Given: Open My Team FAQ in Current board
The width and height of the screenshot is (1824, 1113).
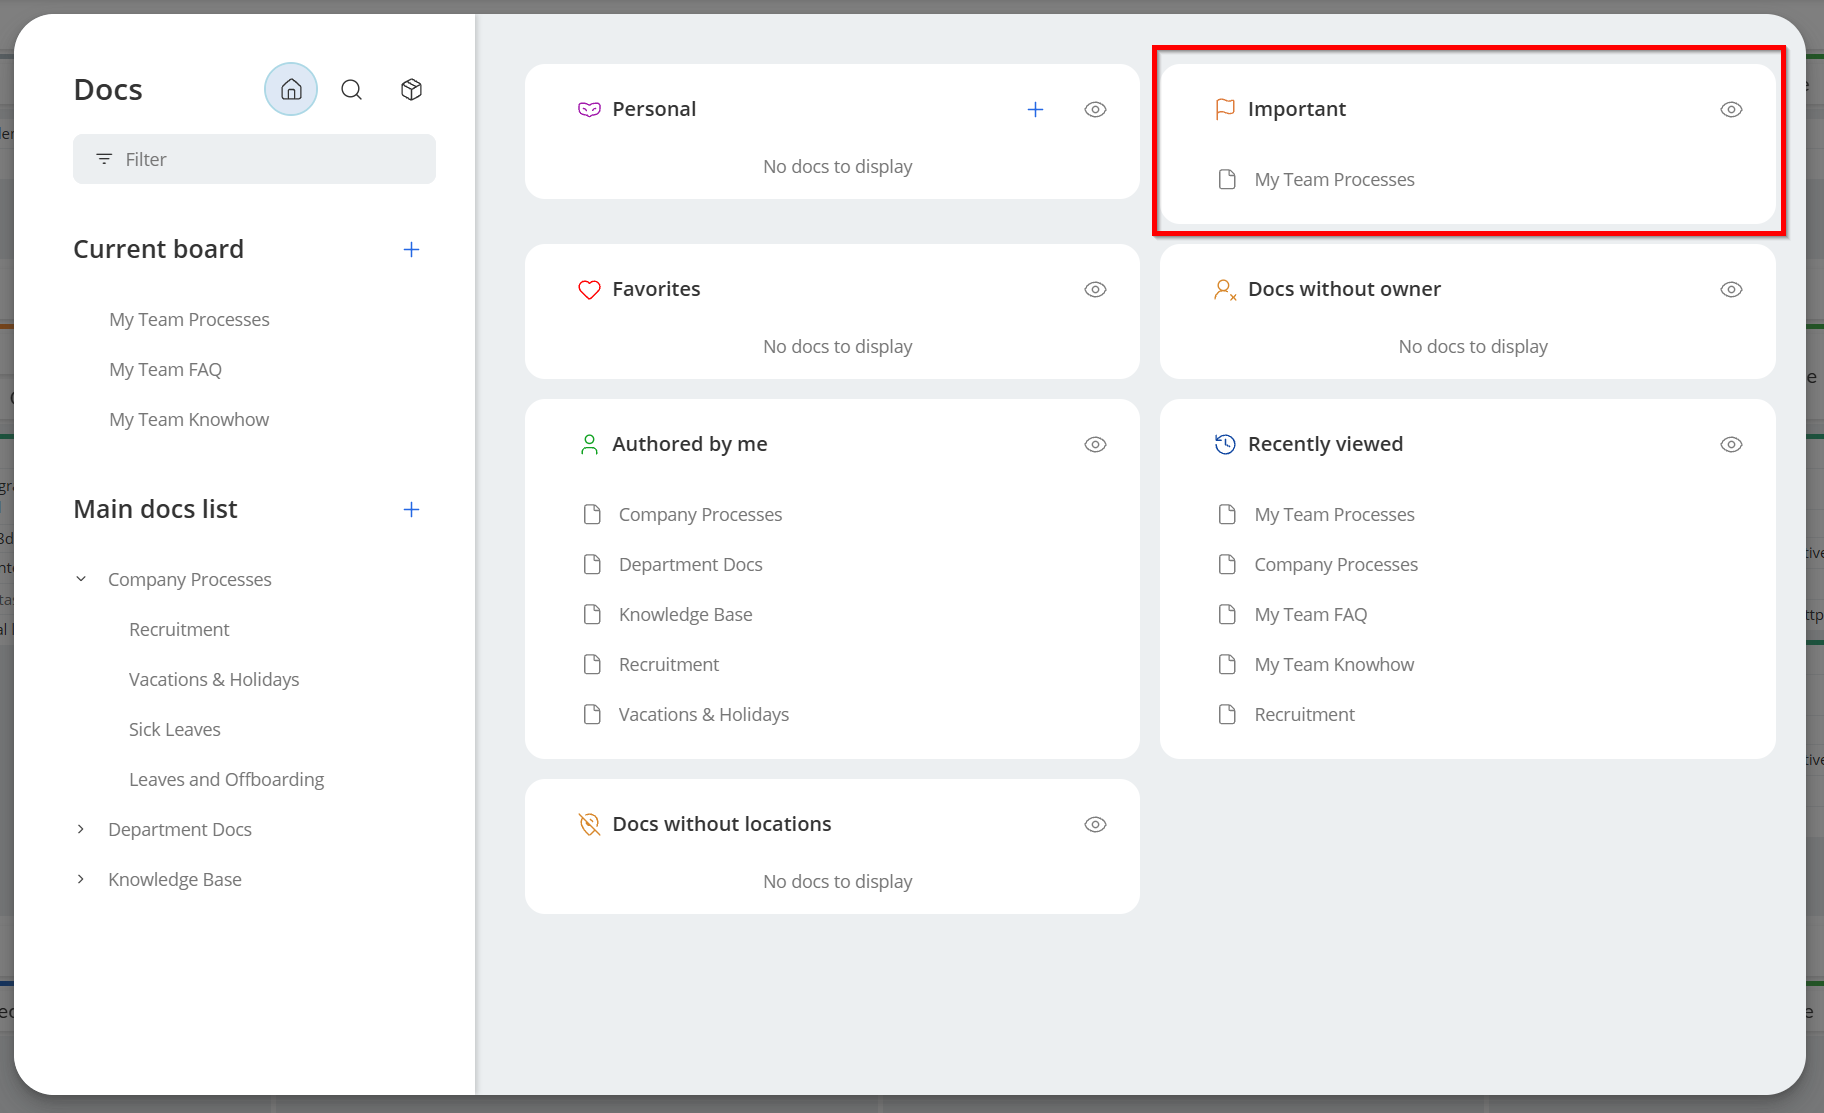Looking at the screenshot, I should tap(165, 370).
